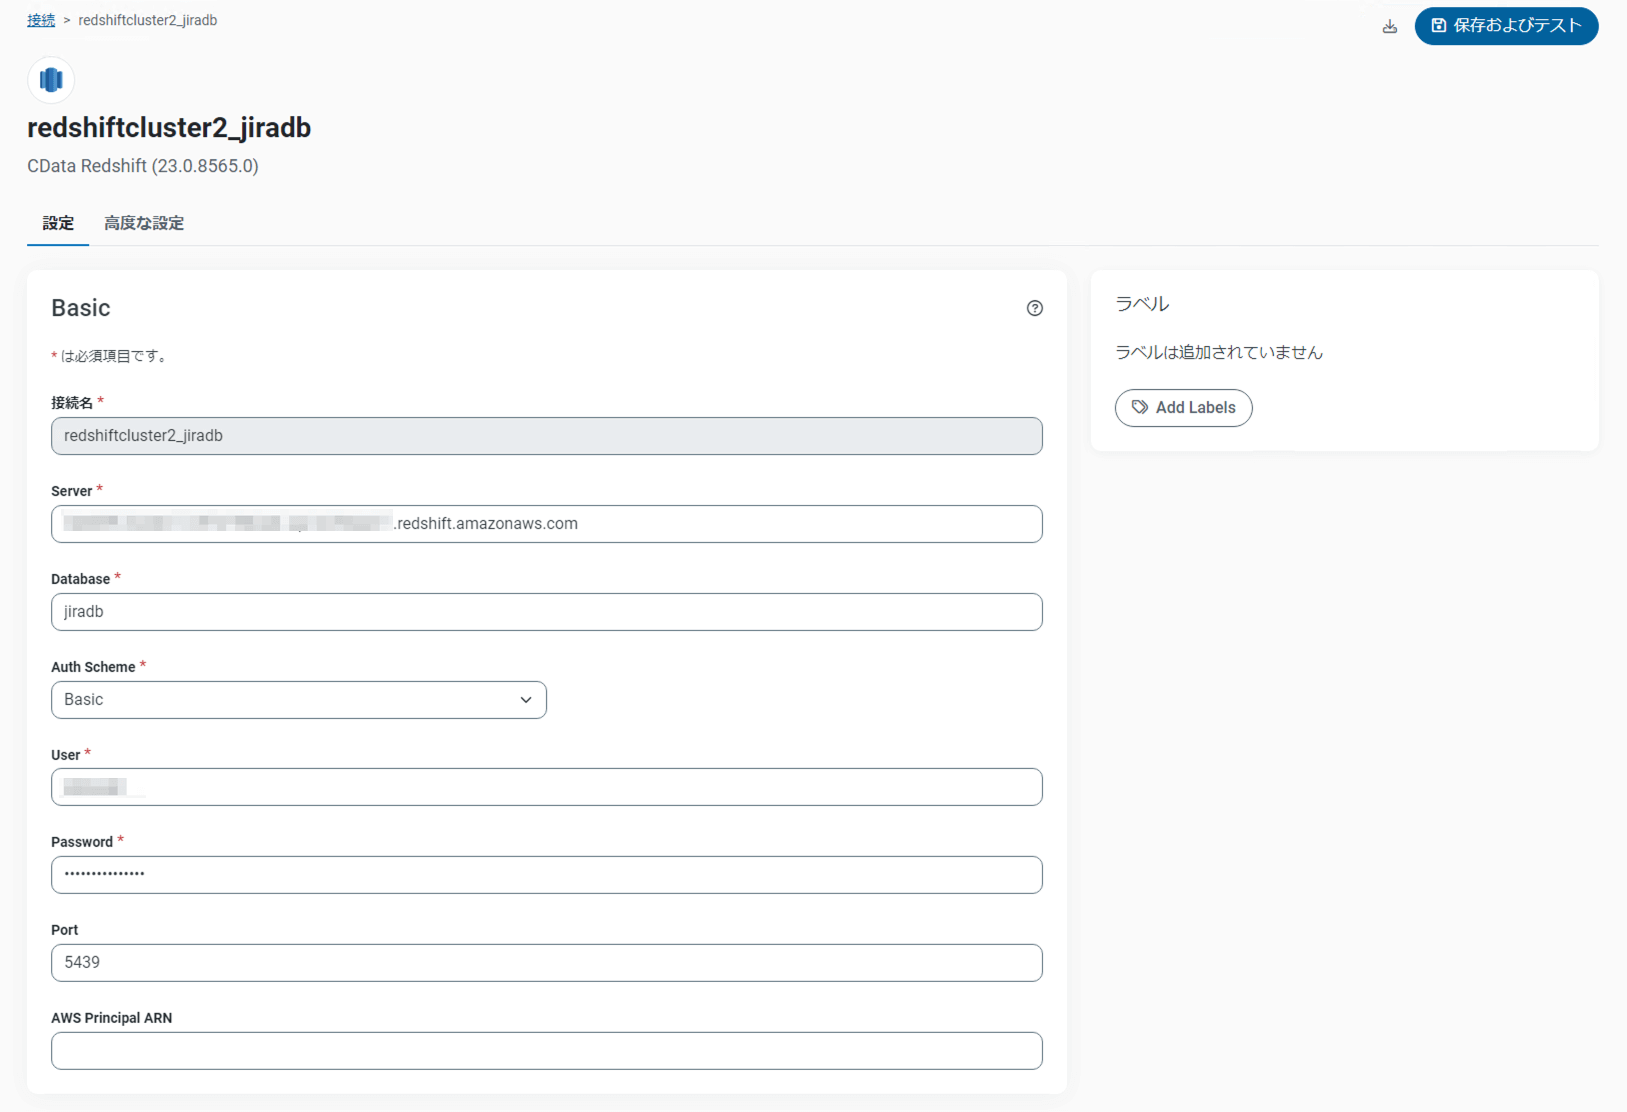
Task: Select the Port field showing 5439
Action: pyautogui.click(x=546, y=963)
